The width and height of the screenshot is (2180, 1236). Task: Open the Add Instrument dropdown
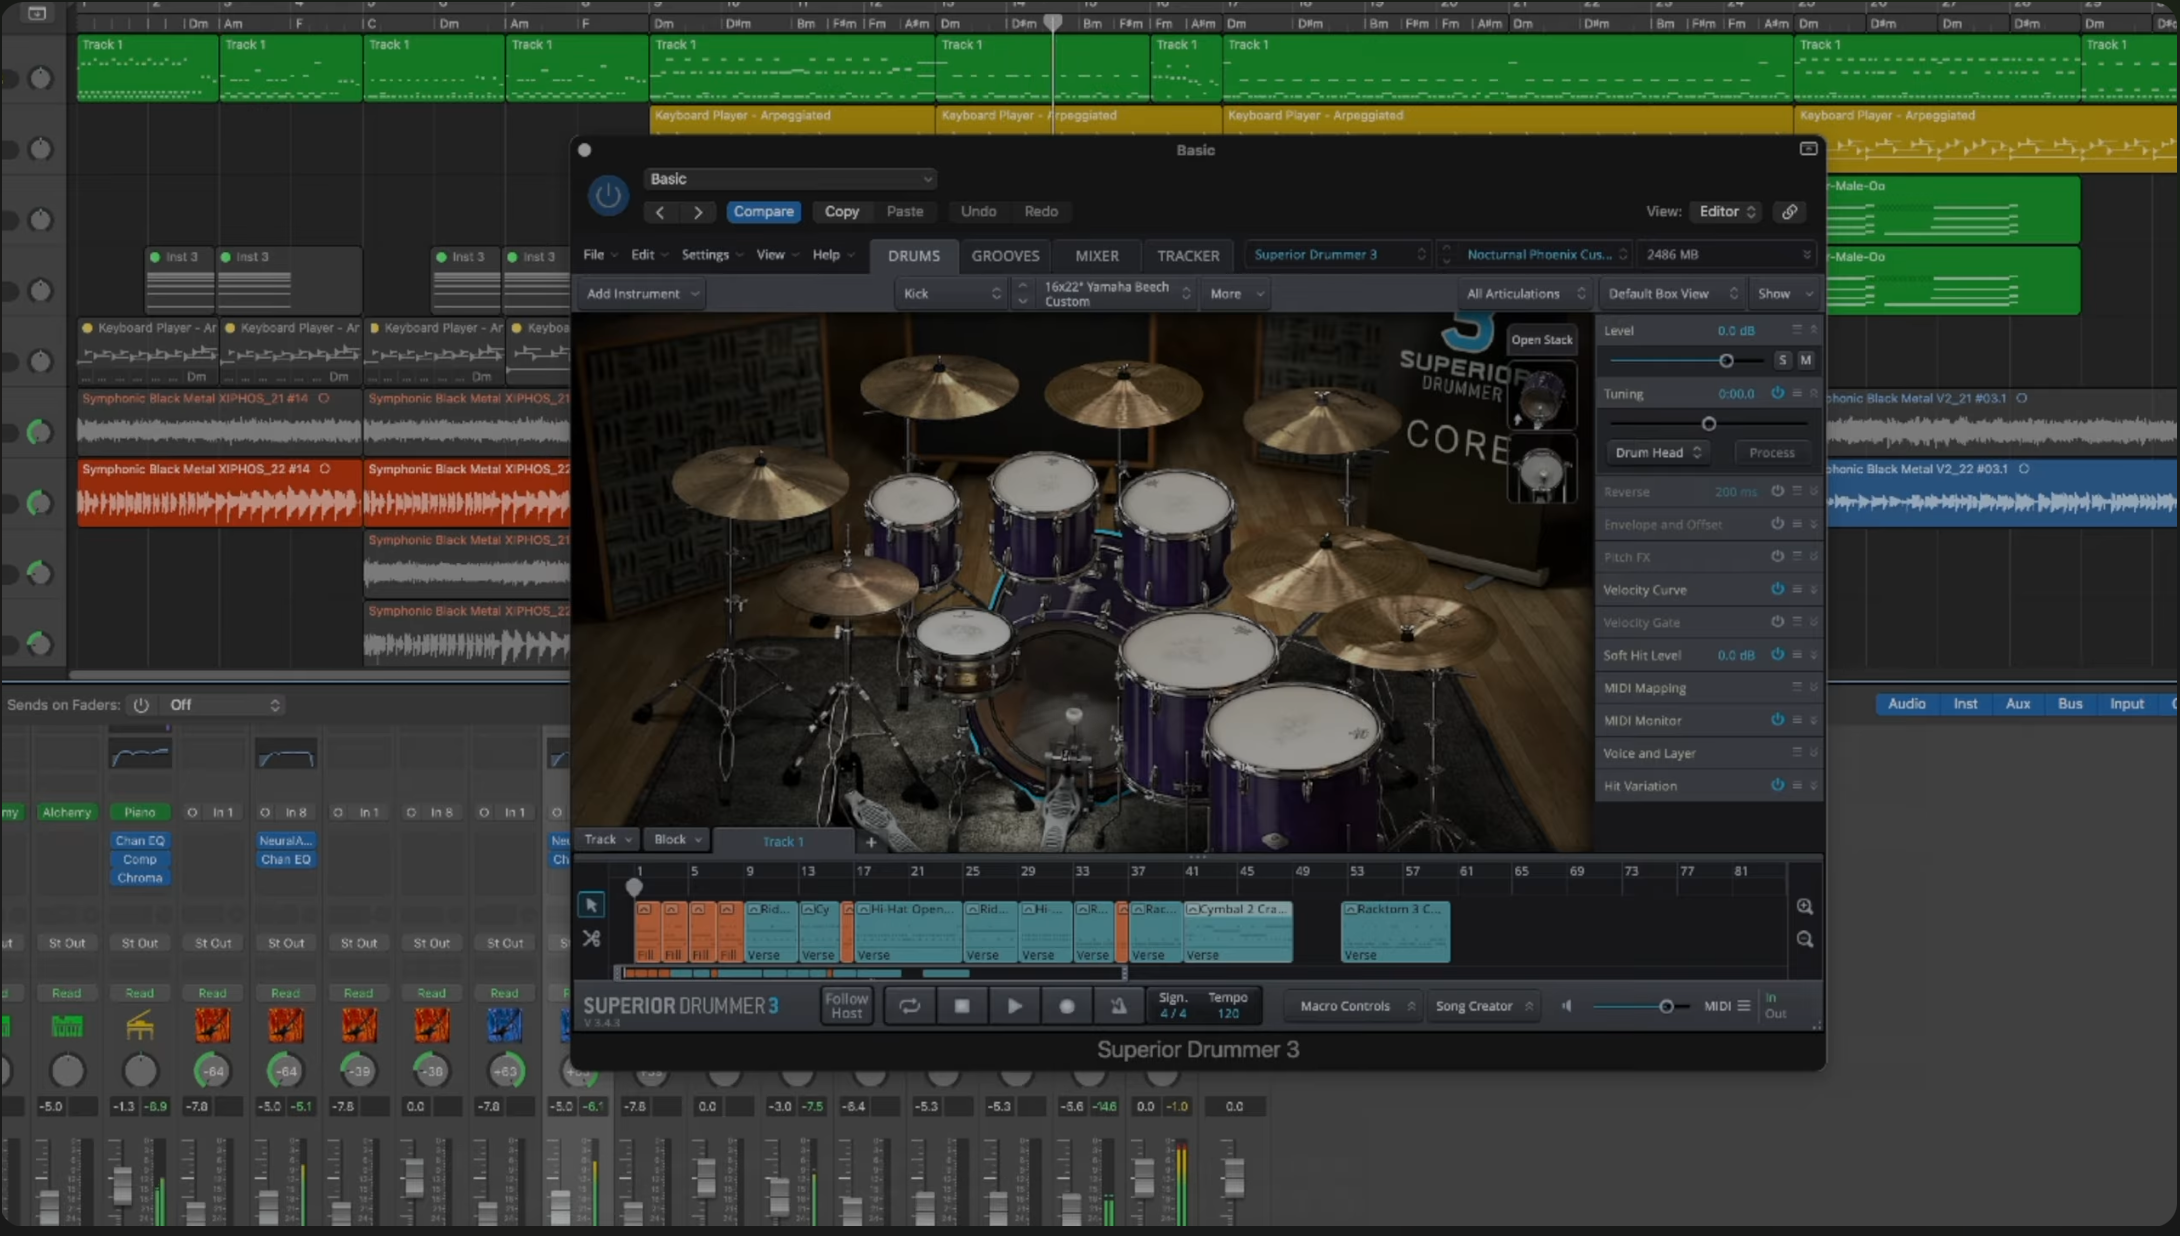[x=641, y=294]
